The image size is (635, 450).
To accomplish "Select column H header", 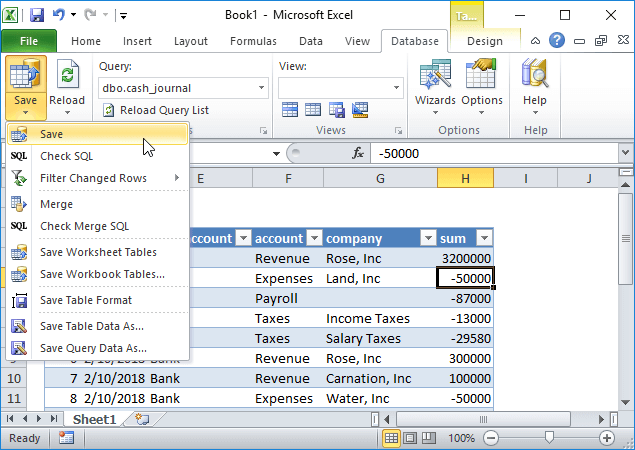I will pos(465,178).
